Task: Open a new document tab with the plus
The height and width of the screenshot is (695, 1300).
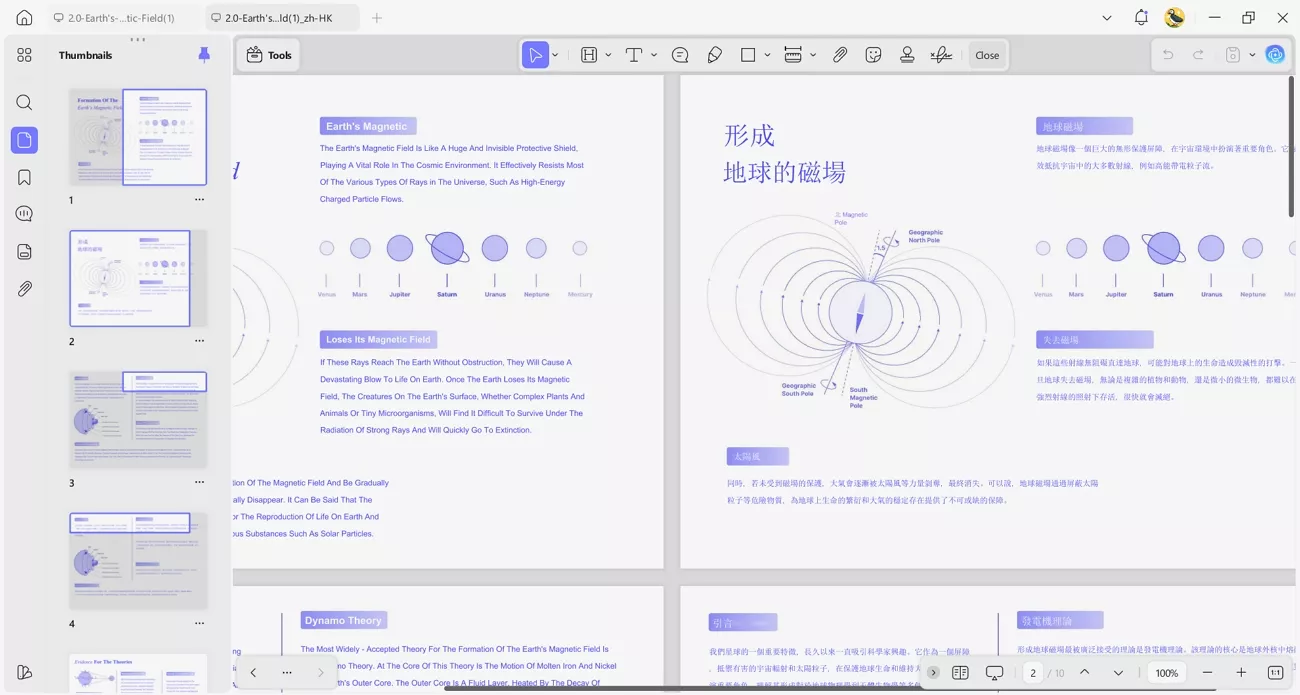Action: point(377,17)
